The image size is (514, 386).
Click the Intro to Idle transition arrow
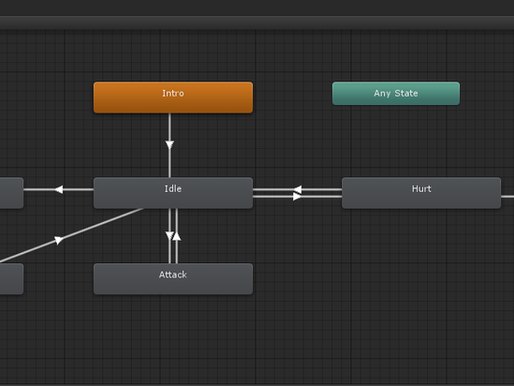click(170, 145)
